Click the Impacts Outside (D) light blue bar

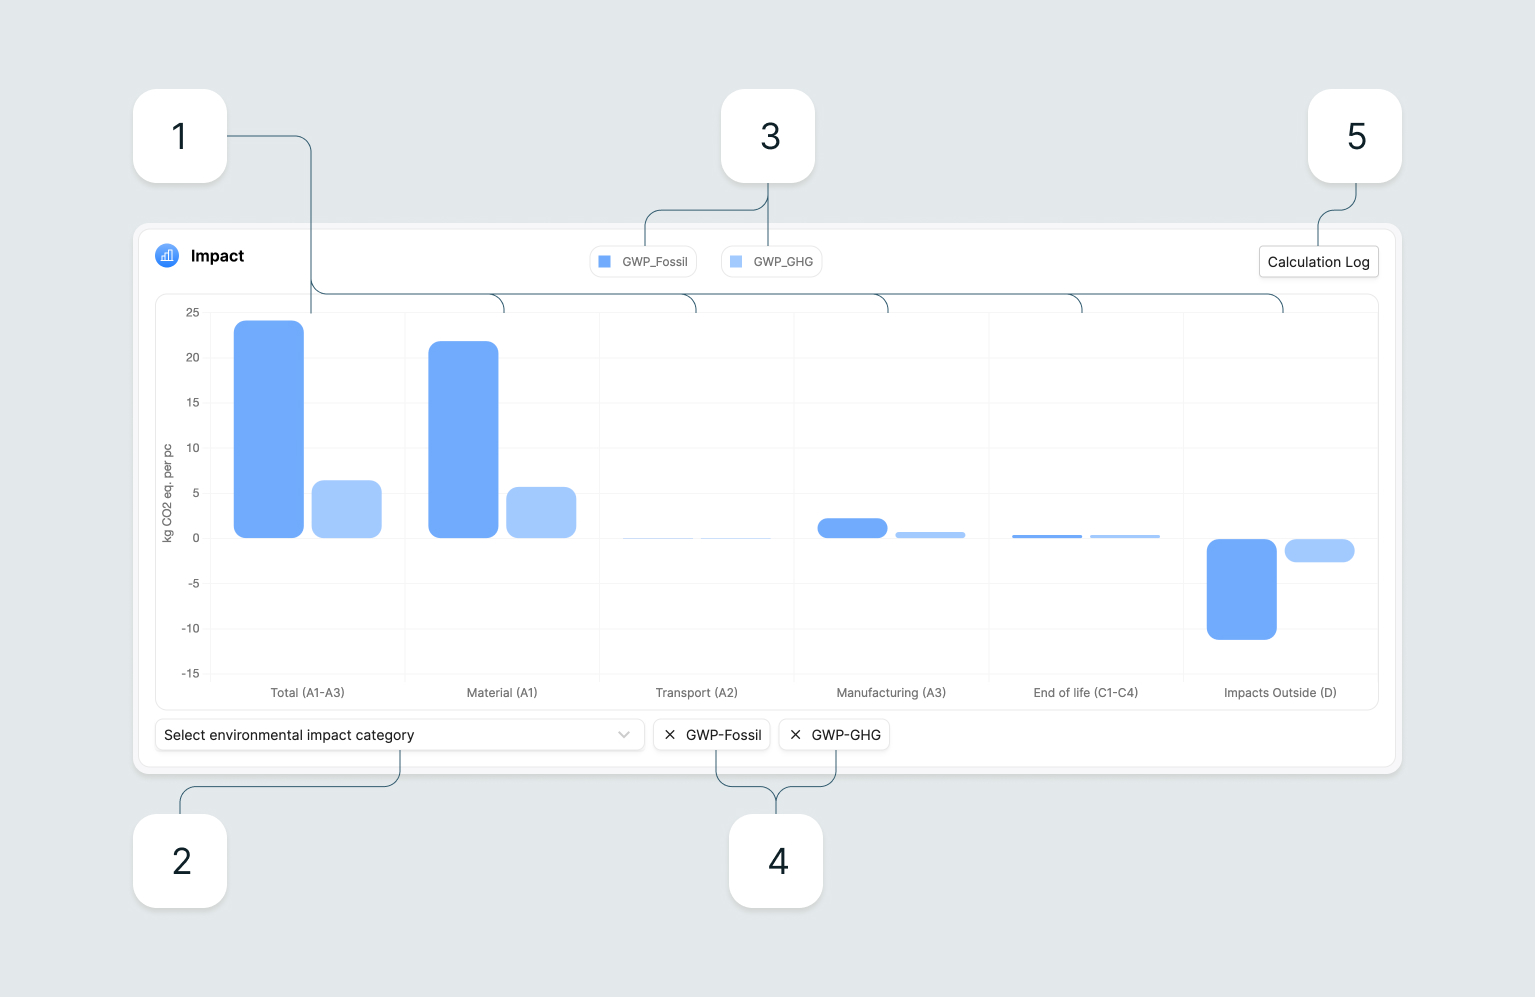point(1319,551)
